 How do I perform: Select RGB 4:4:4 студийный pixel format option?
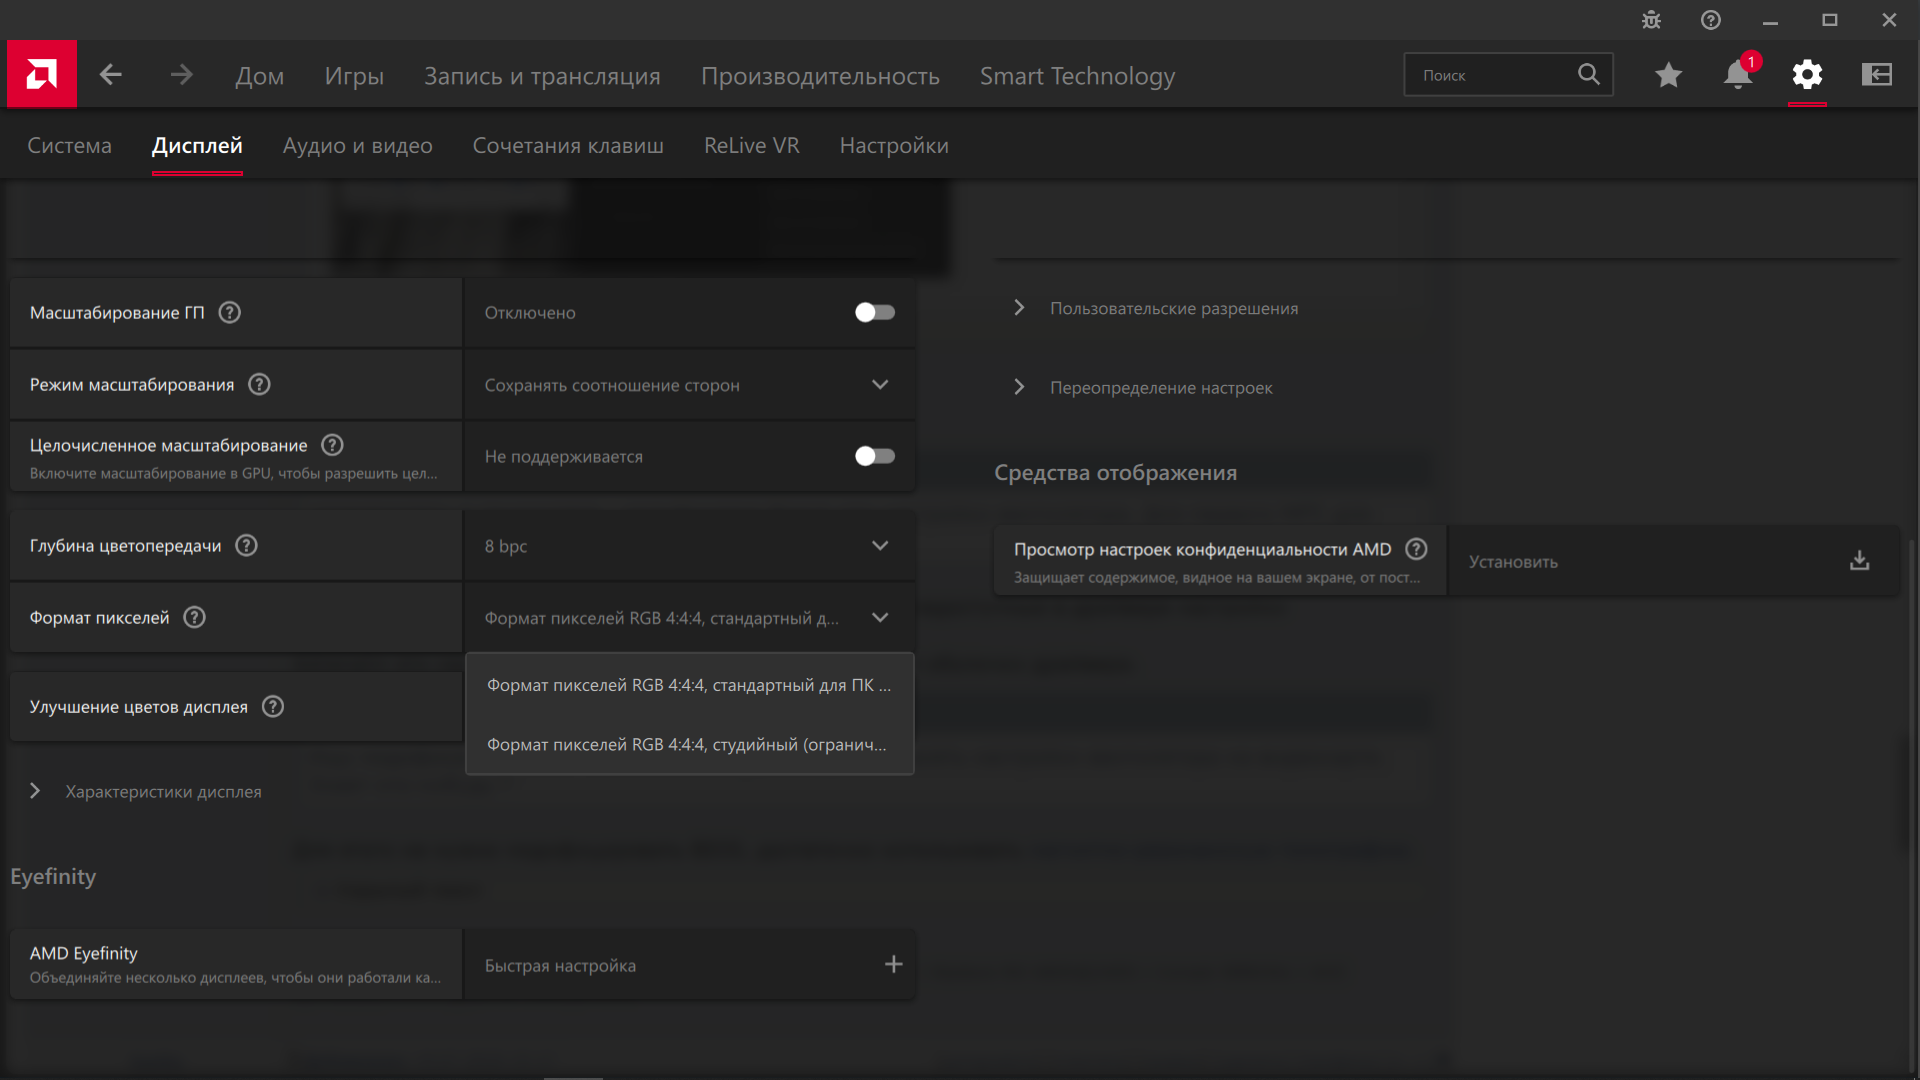tap(687, 745)
